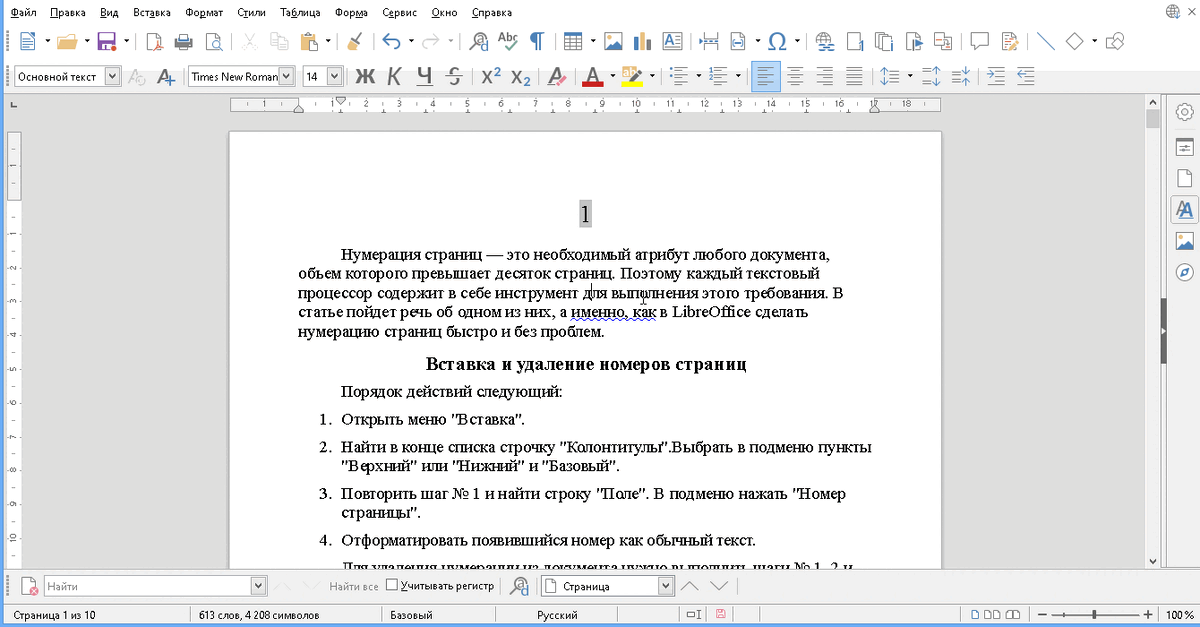Toggle bold formatting (Ж)
Screen dimensions: 1200x627
pos(365,76)
